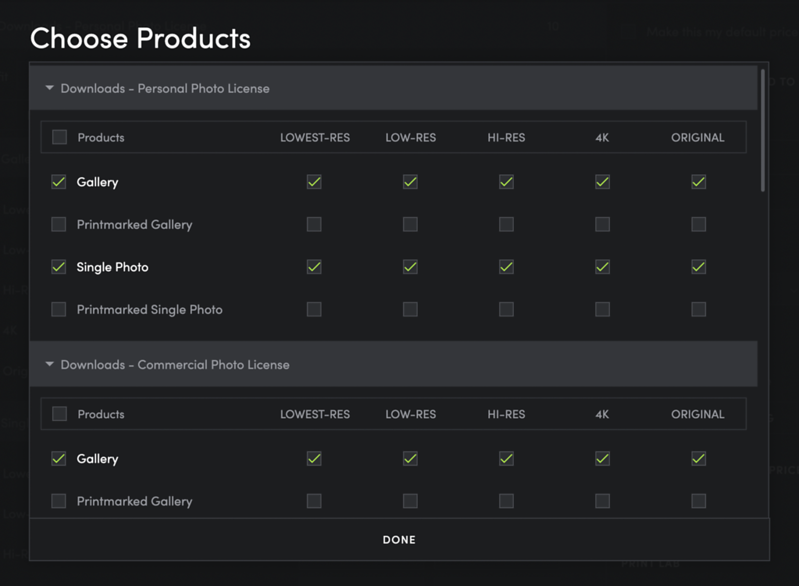This screenshot has width=799, height=586.
Task: Uncheck Commercial Gallery Original checkbox
Action: [699, 459]
